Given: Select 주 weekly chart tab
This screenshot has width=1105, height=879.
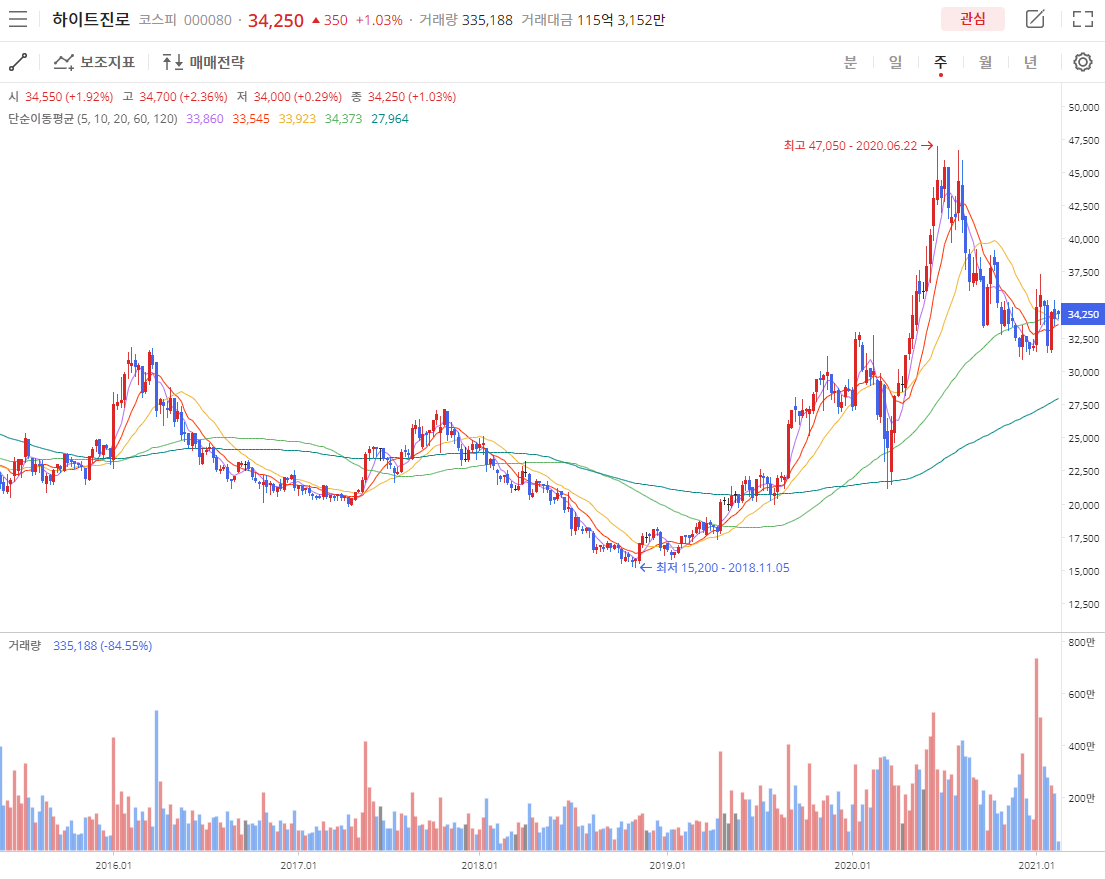Looking at the screenshot, I should pos(940,62).
